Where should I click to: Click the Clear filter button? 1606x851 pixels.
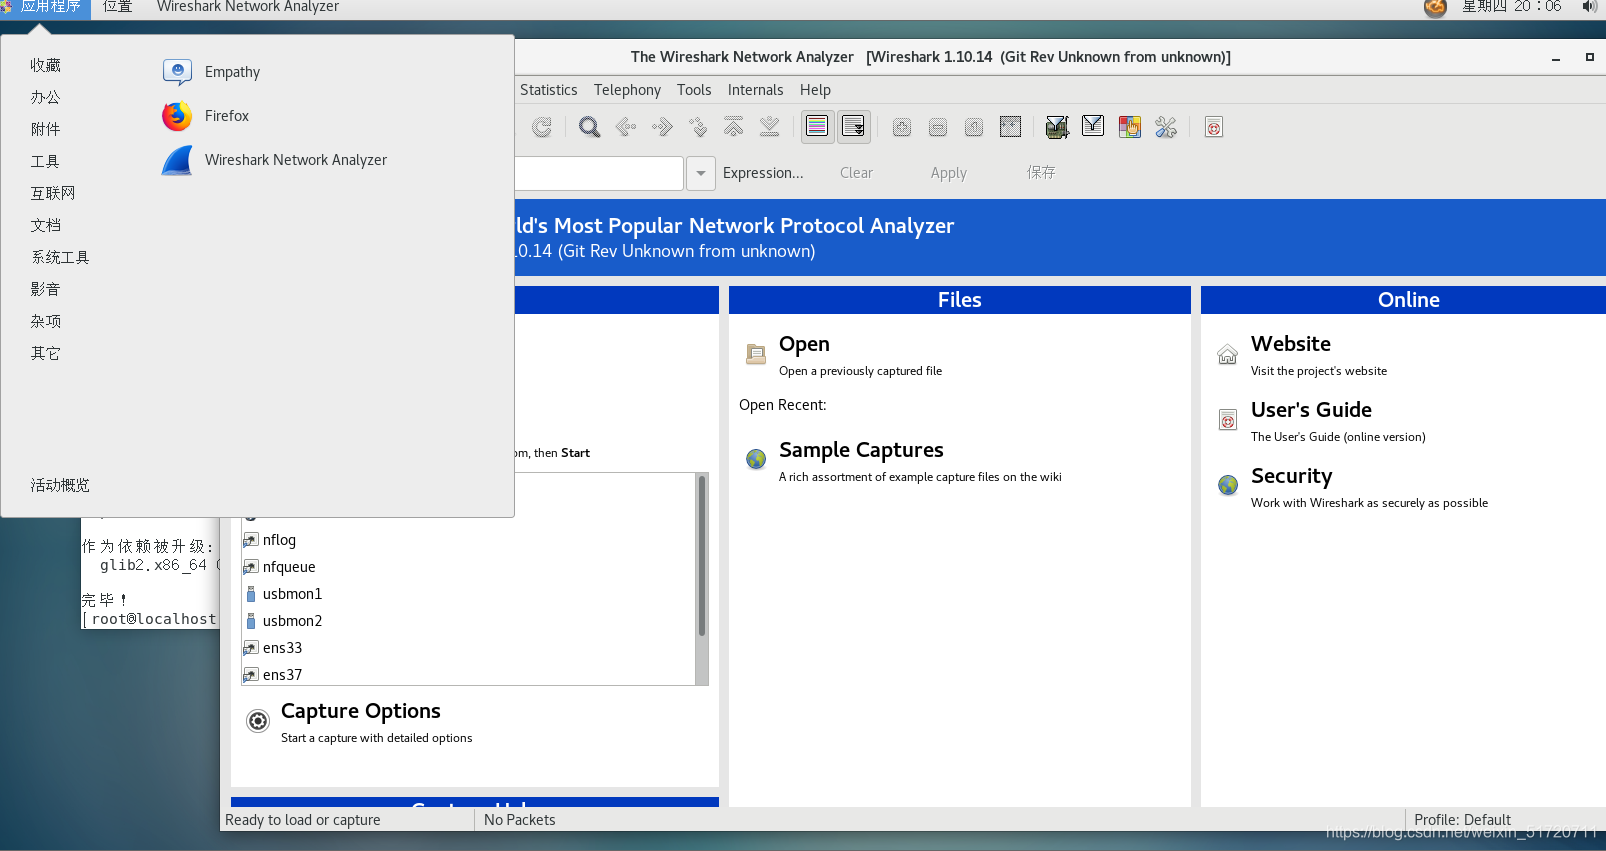click(x=856, y=173)
